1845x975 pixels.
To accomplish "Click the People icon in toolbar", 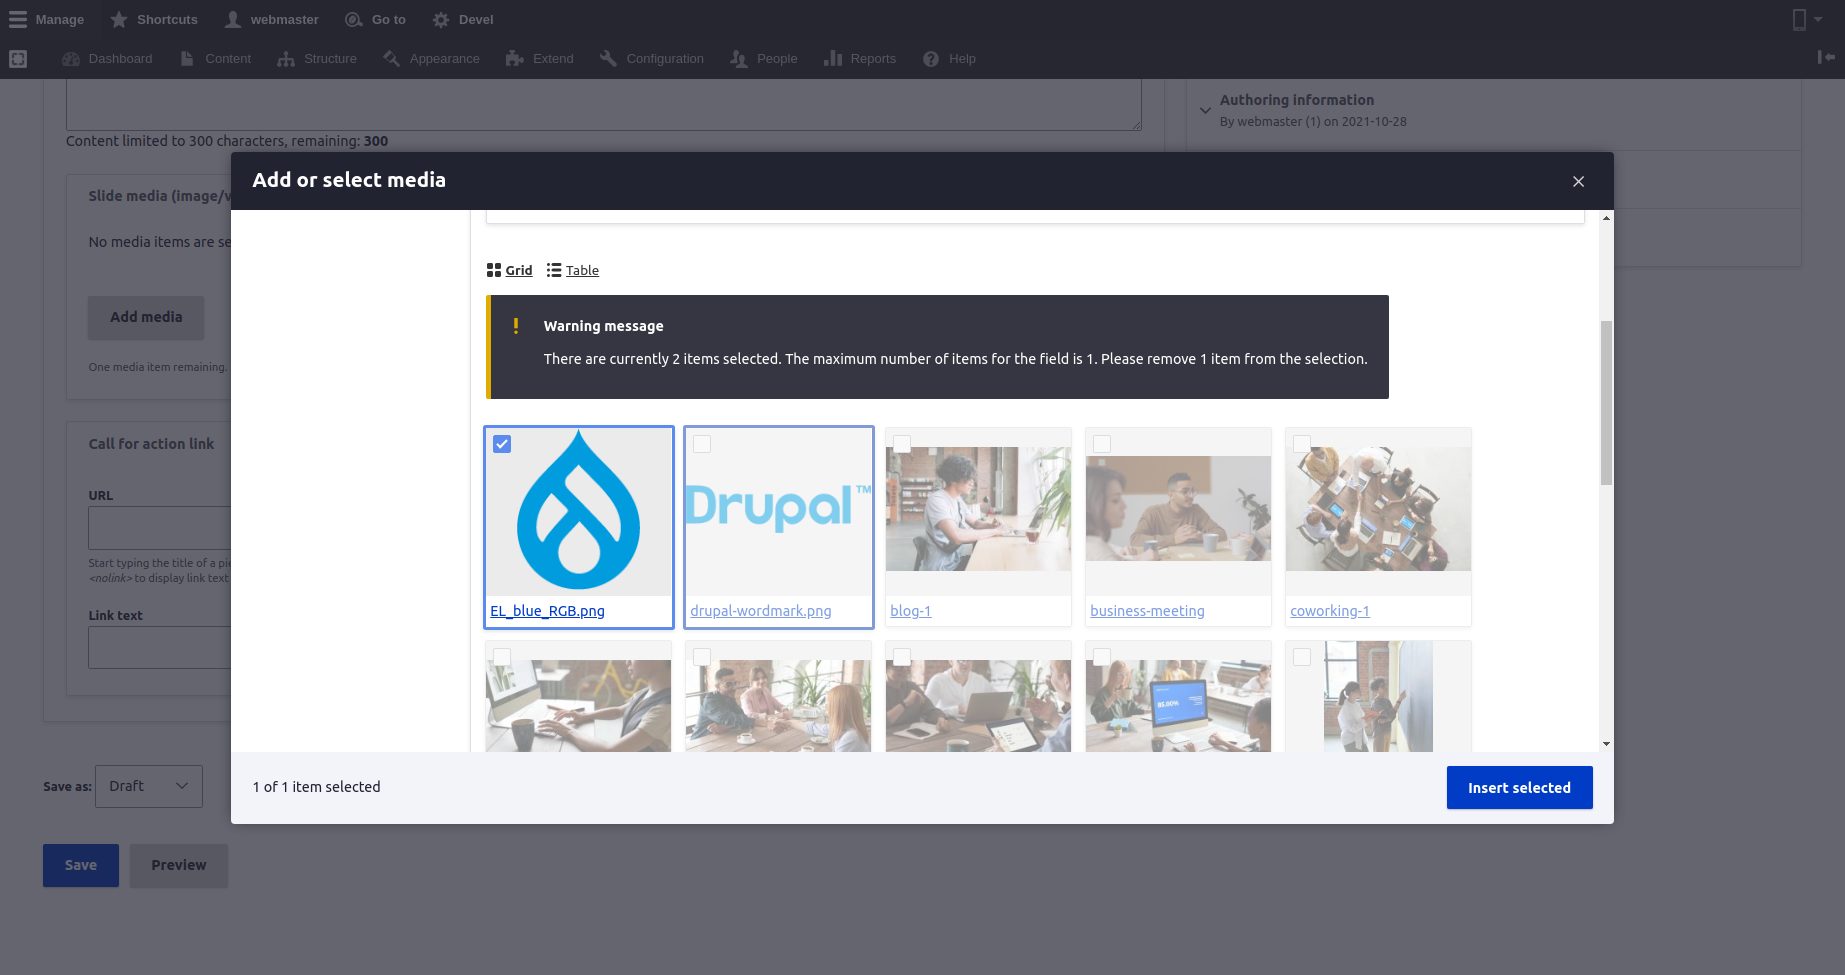I will click(x=739, y=59).
